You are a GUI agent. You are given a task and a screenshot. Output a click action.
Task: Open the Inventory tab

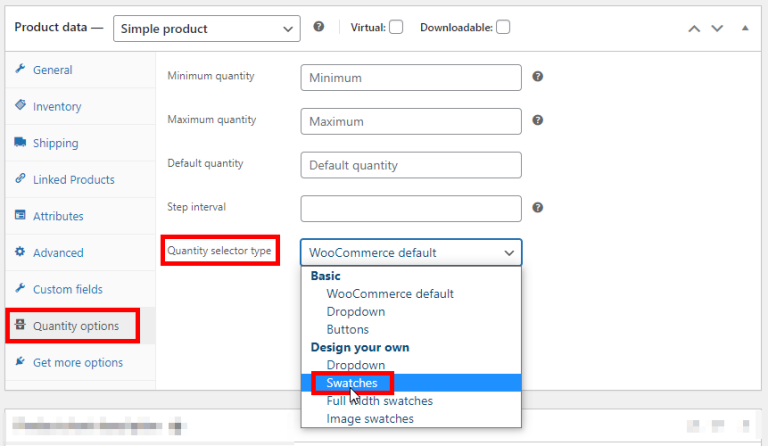pyautogui.click(x=57, y=107)
